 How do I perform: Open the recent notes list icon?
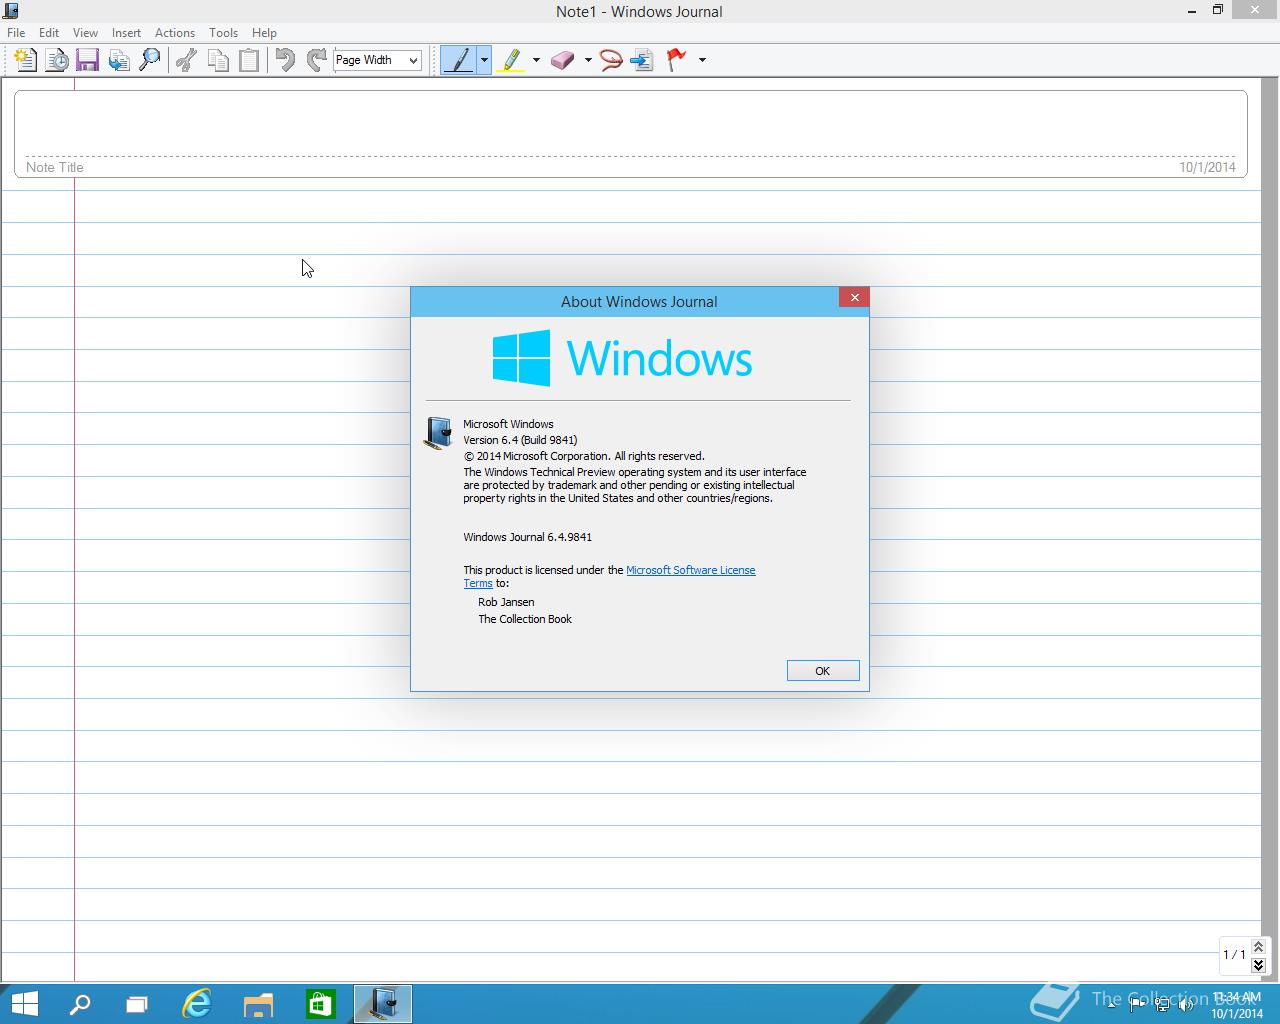[57, 60]
